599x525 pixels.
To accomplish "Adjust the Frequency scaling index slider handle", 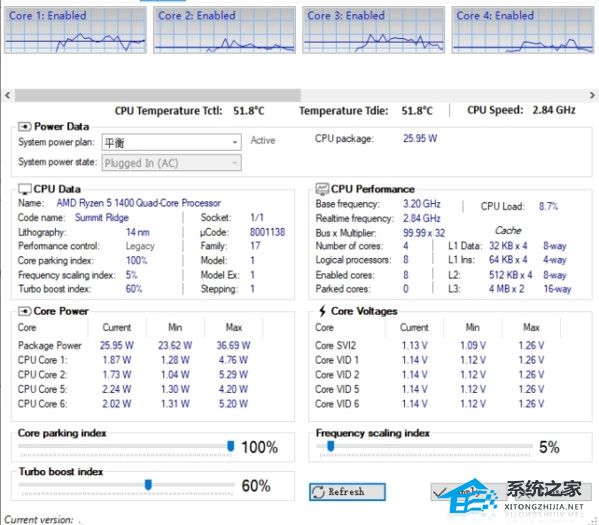I will coord(331,446).
